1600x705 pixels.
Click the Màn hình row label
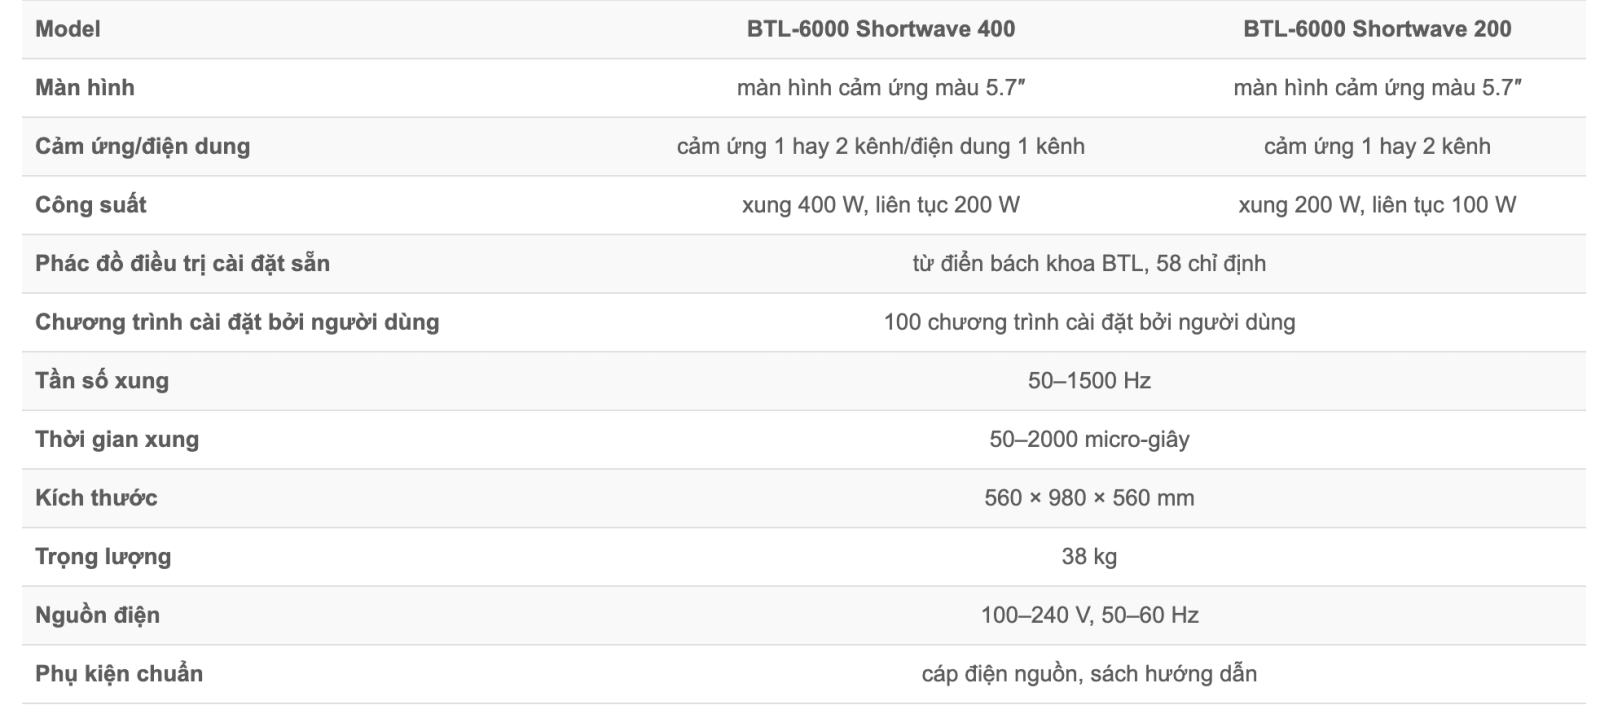pos(85,88)
